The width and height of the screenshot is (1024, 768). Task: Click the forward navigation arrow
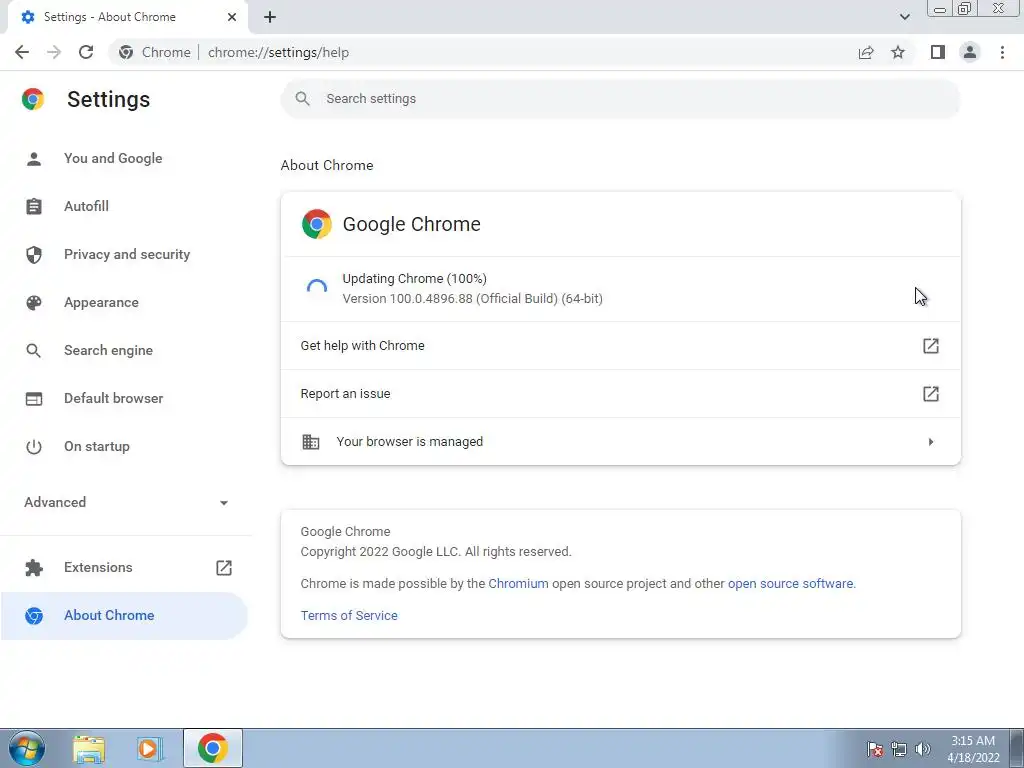(54, 52)
